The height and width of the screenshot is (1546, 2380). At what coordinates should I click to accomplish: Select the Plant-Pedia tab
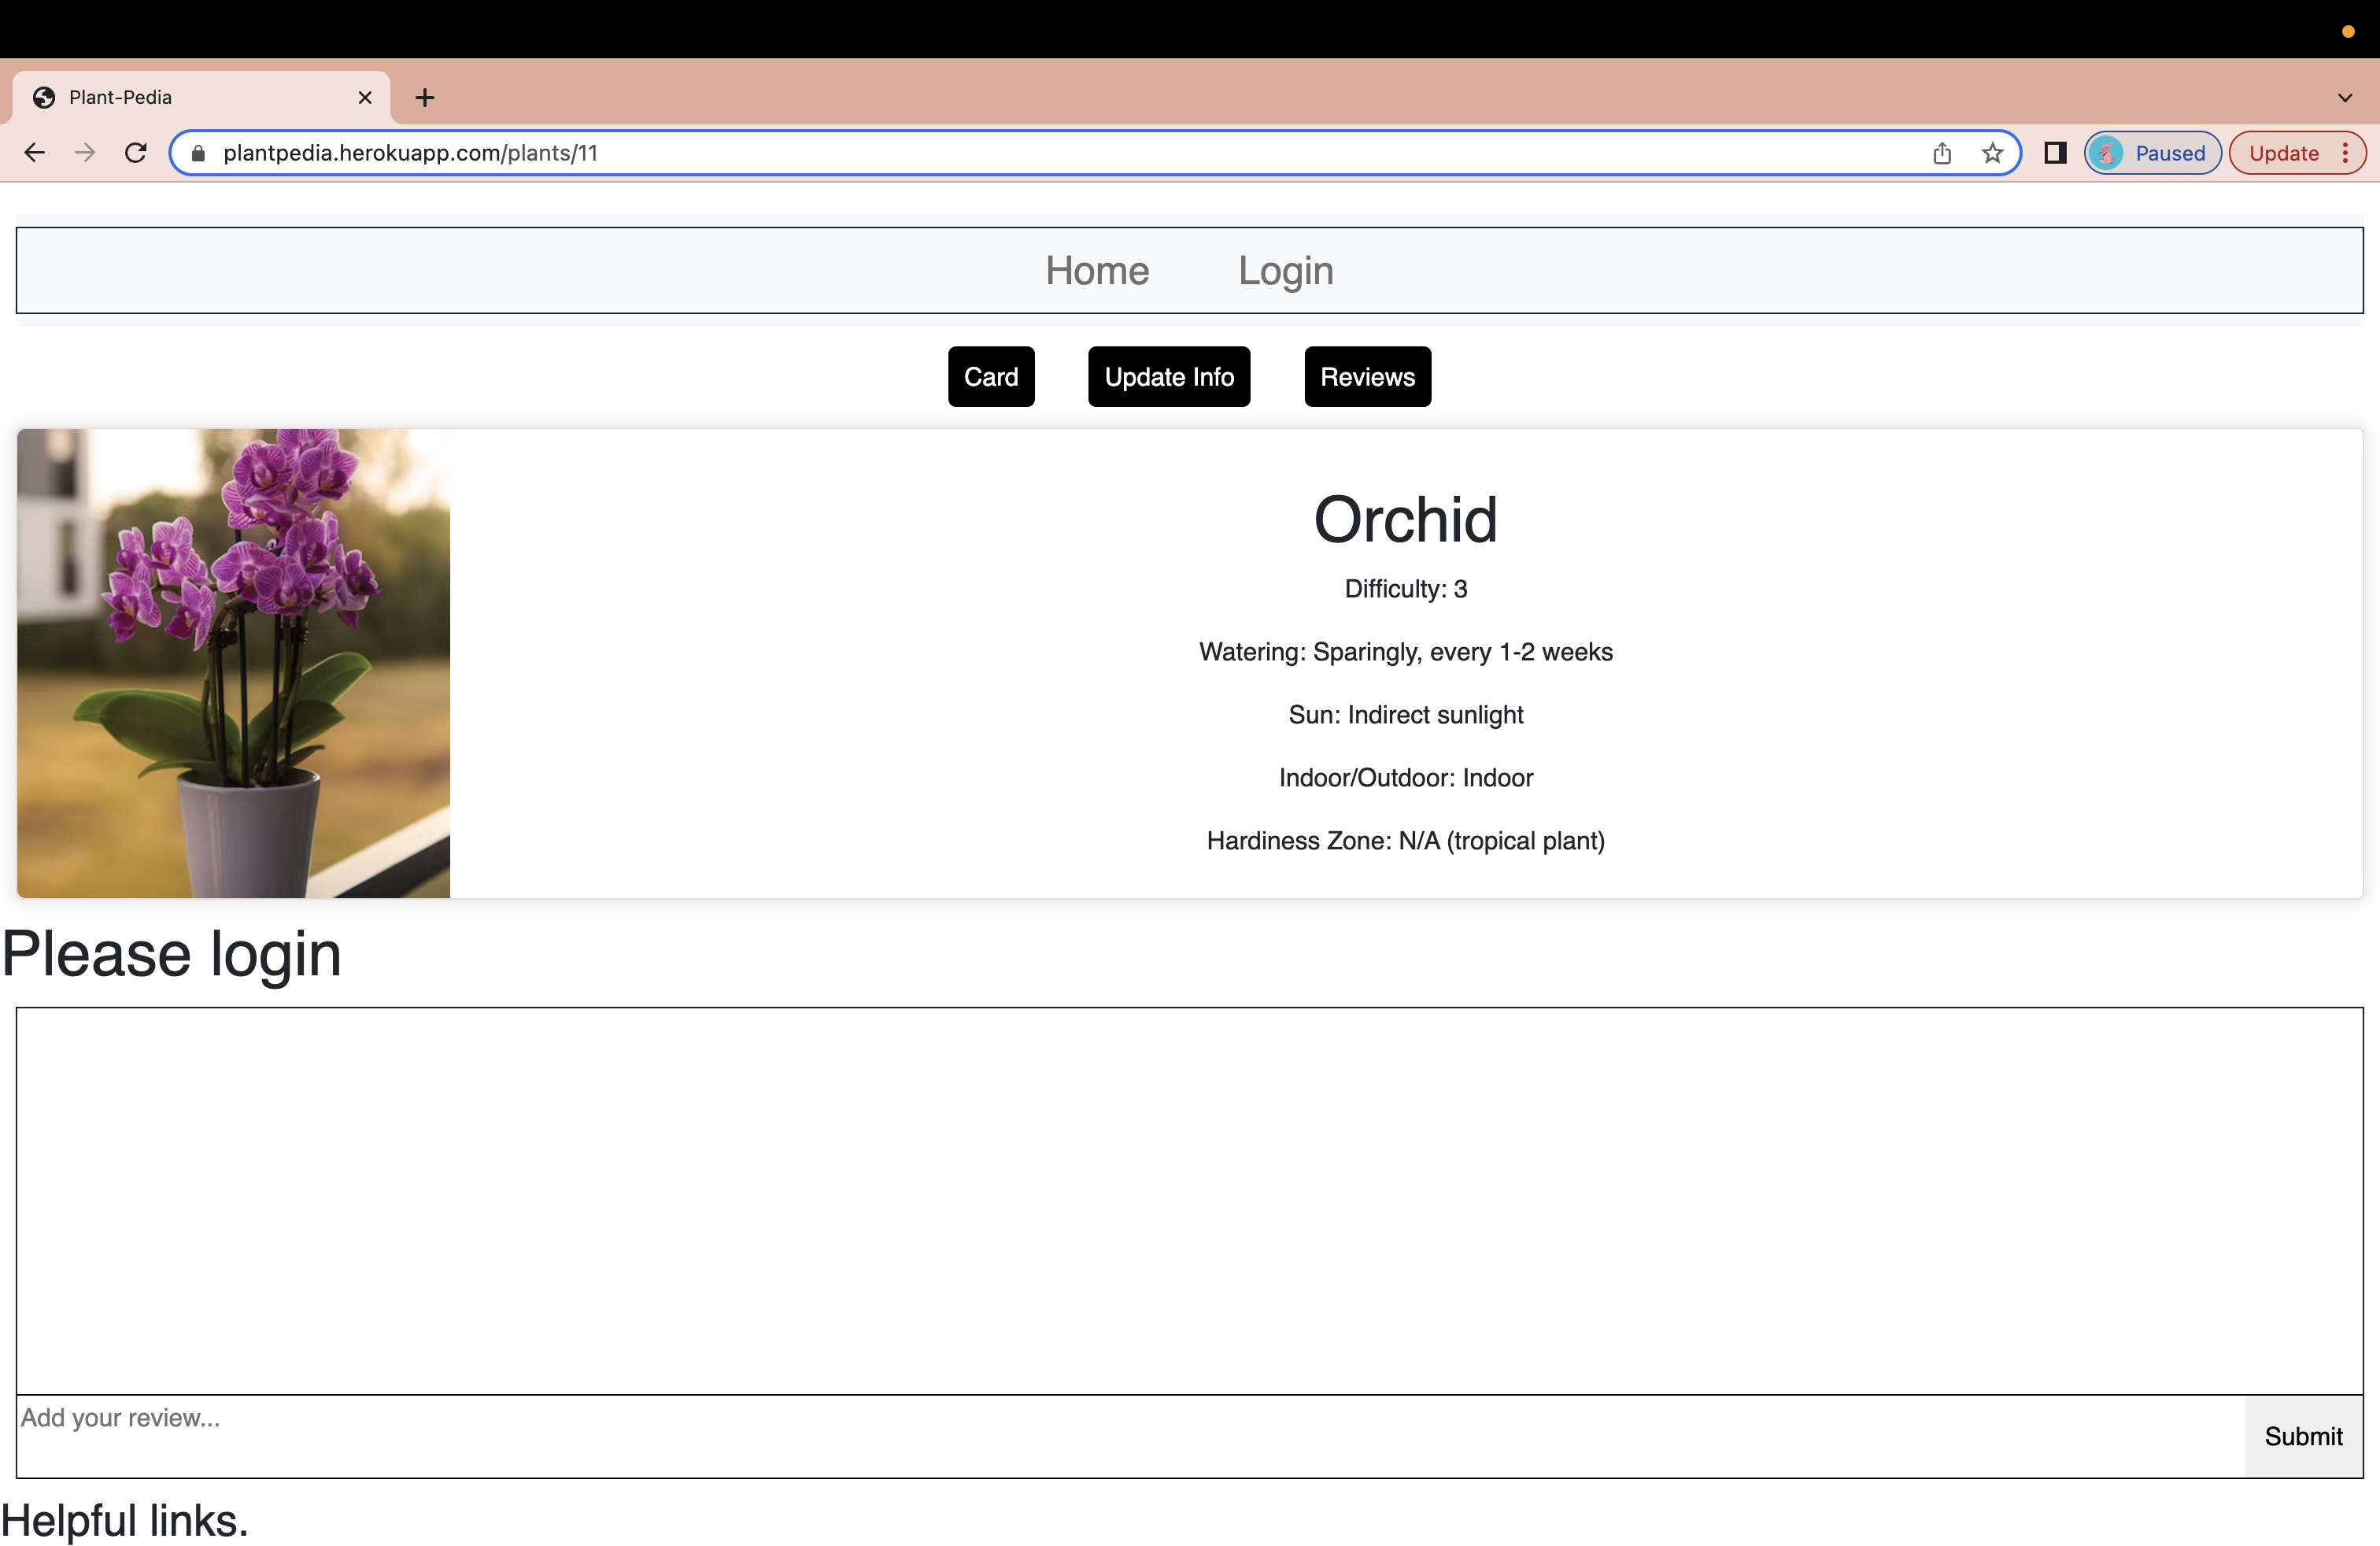click(200, 97)
